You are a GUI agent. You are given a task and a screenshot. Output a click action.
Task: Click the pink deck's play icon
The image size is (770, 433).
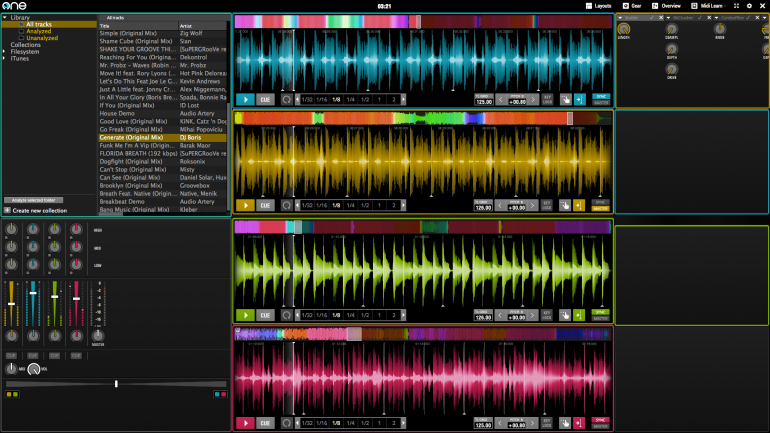245,424
